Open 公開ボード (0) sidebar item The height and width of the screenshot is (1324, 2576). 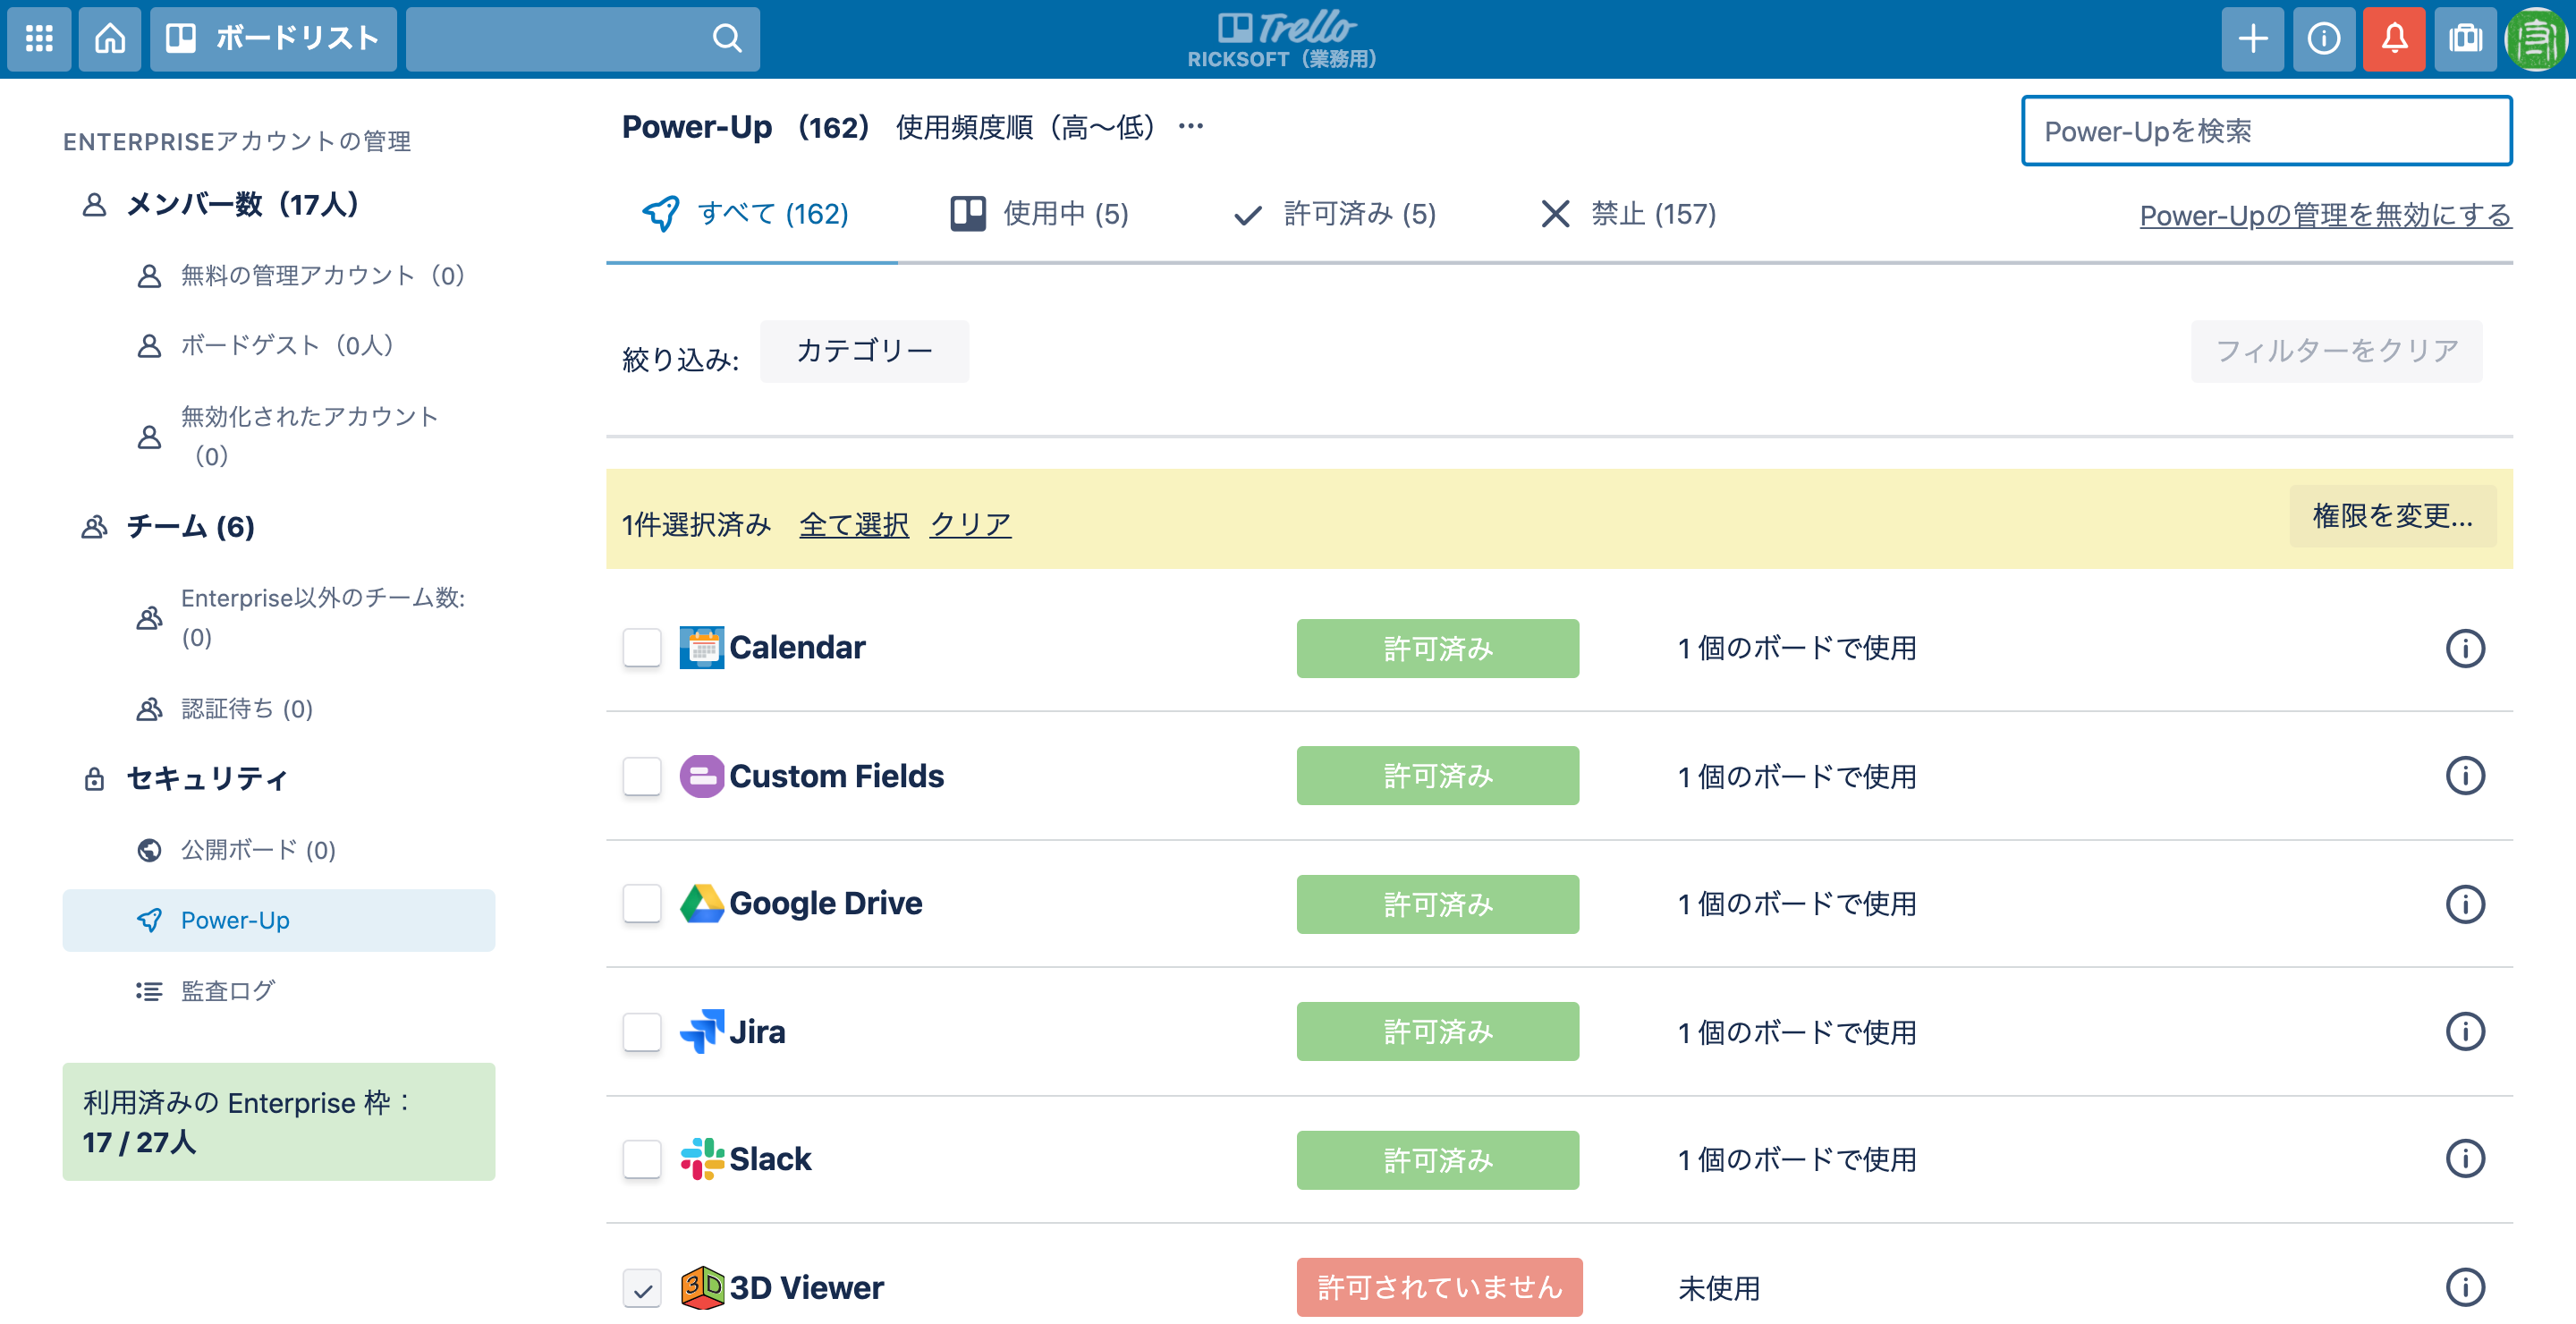point(236,851)
